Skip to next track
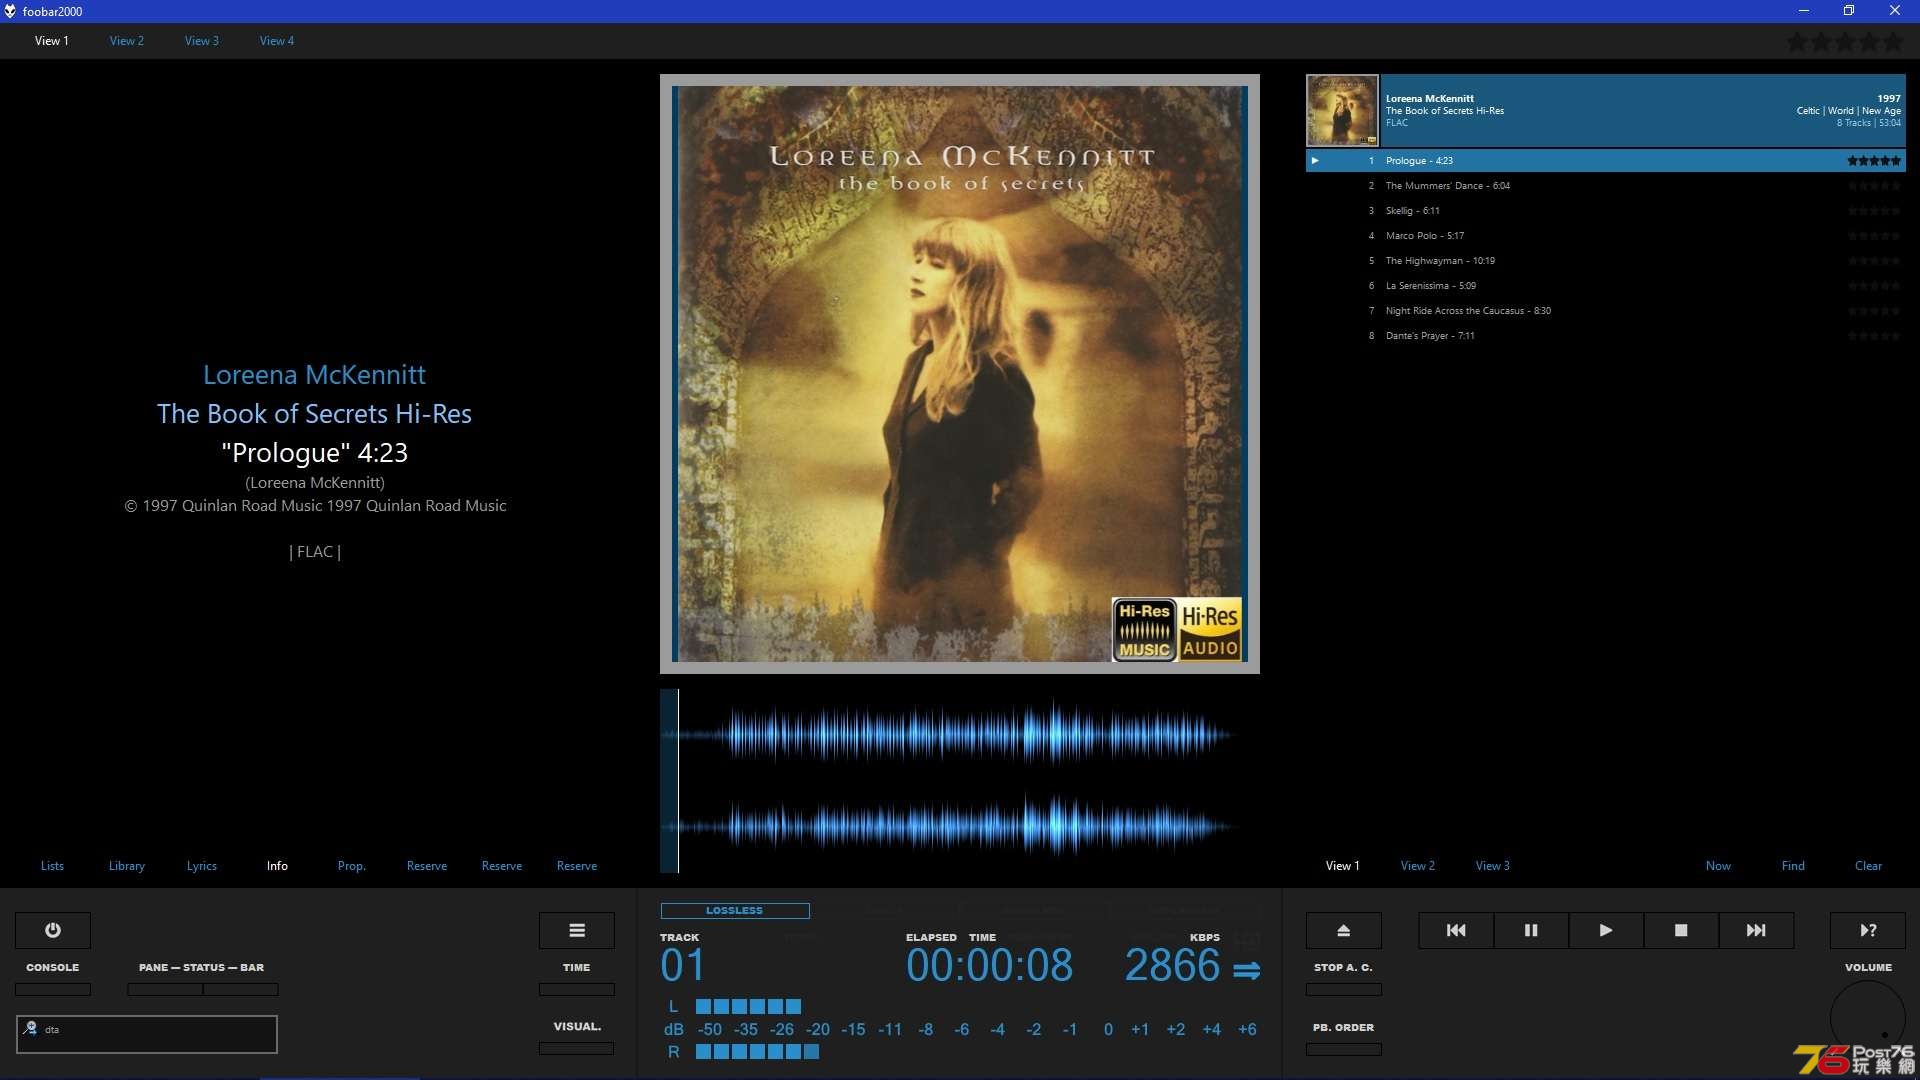This screenshot has height=1080, width=1920. tap(1756, 930)
